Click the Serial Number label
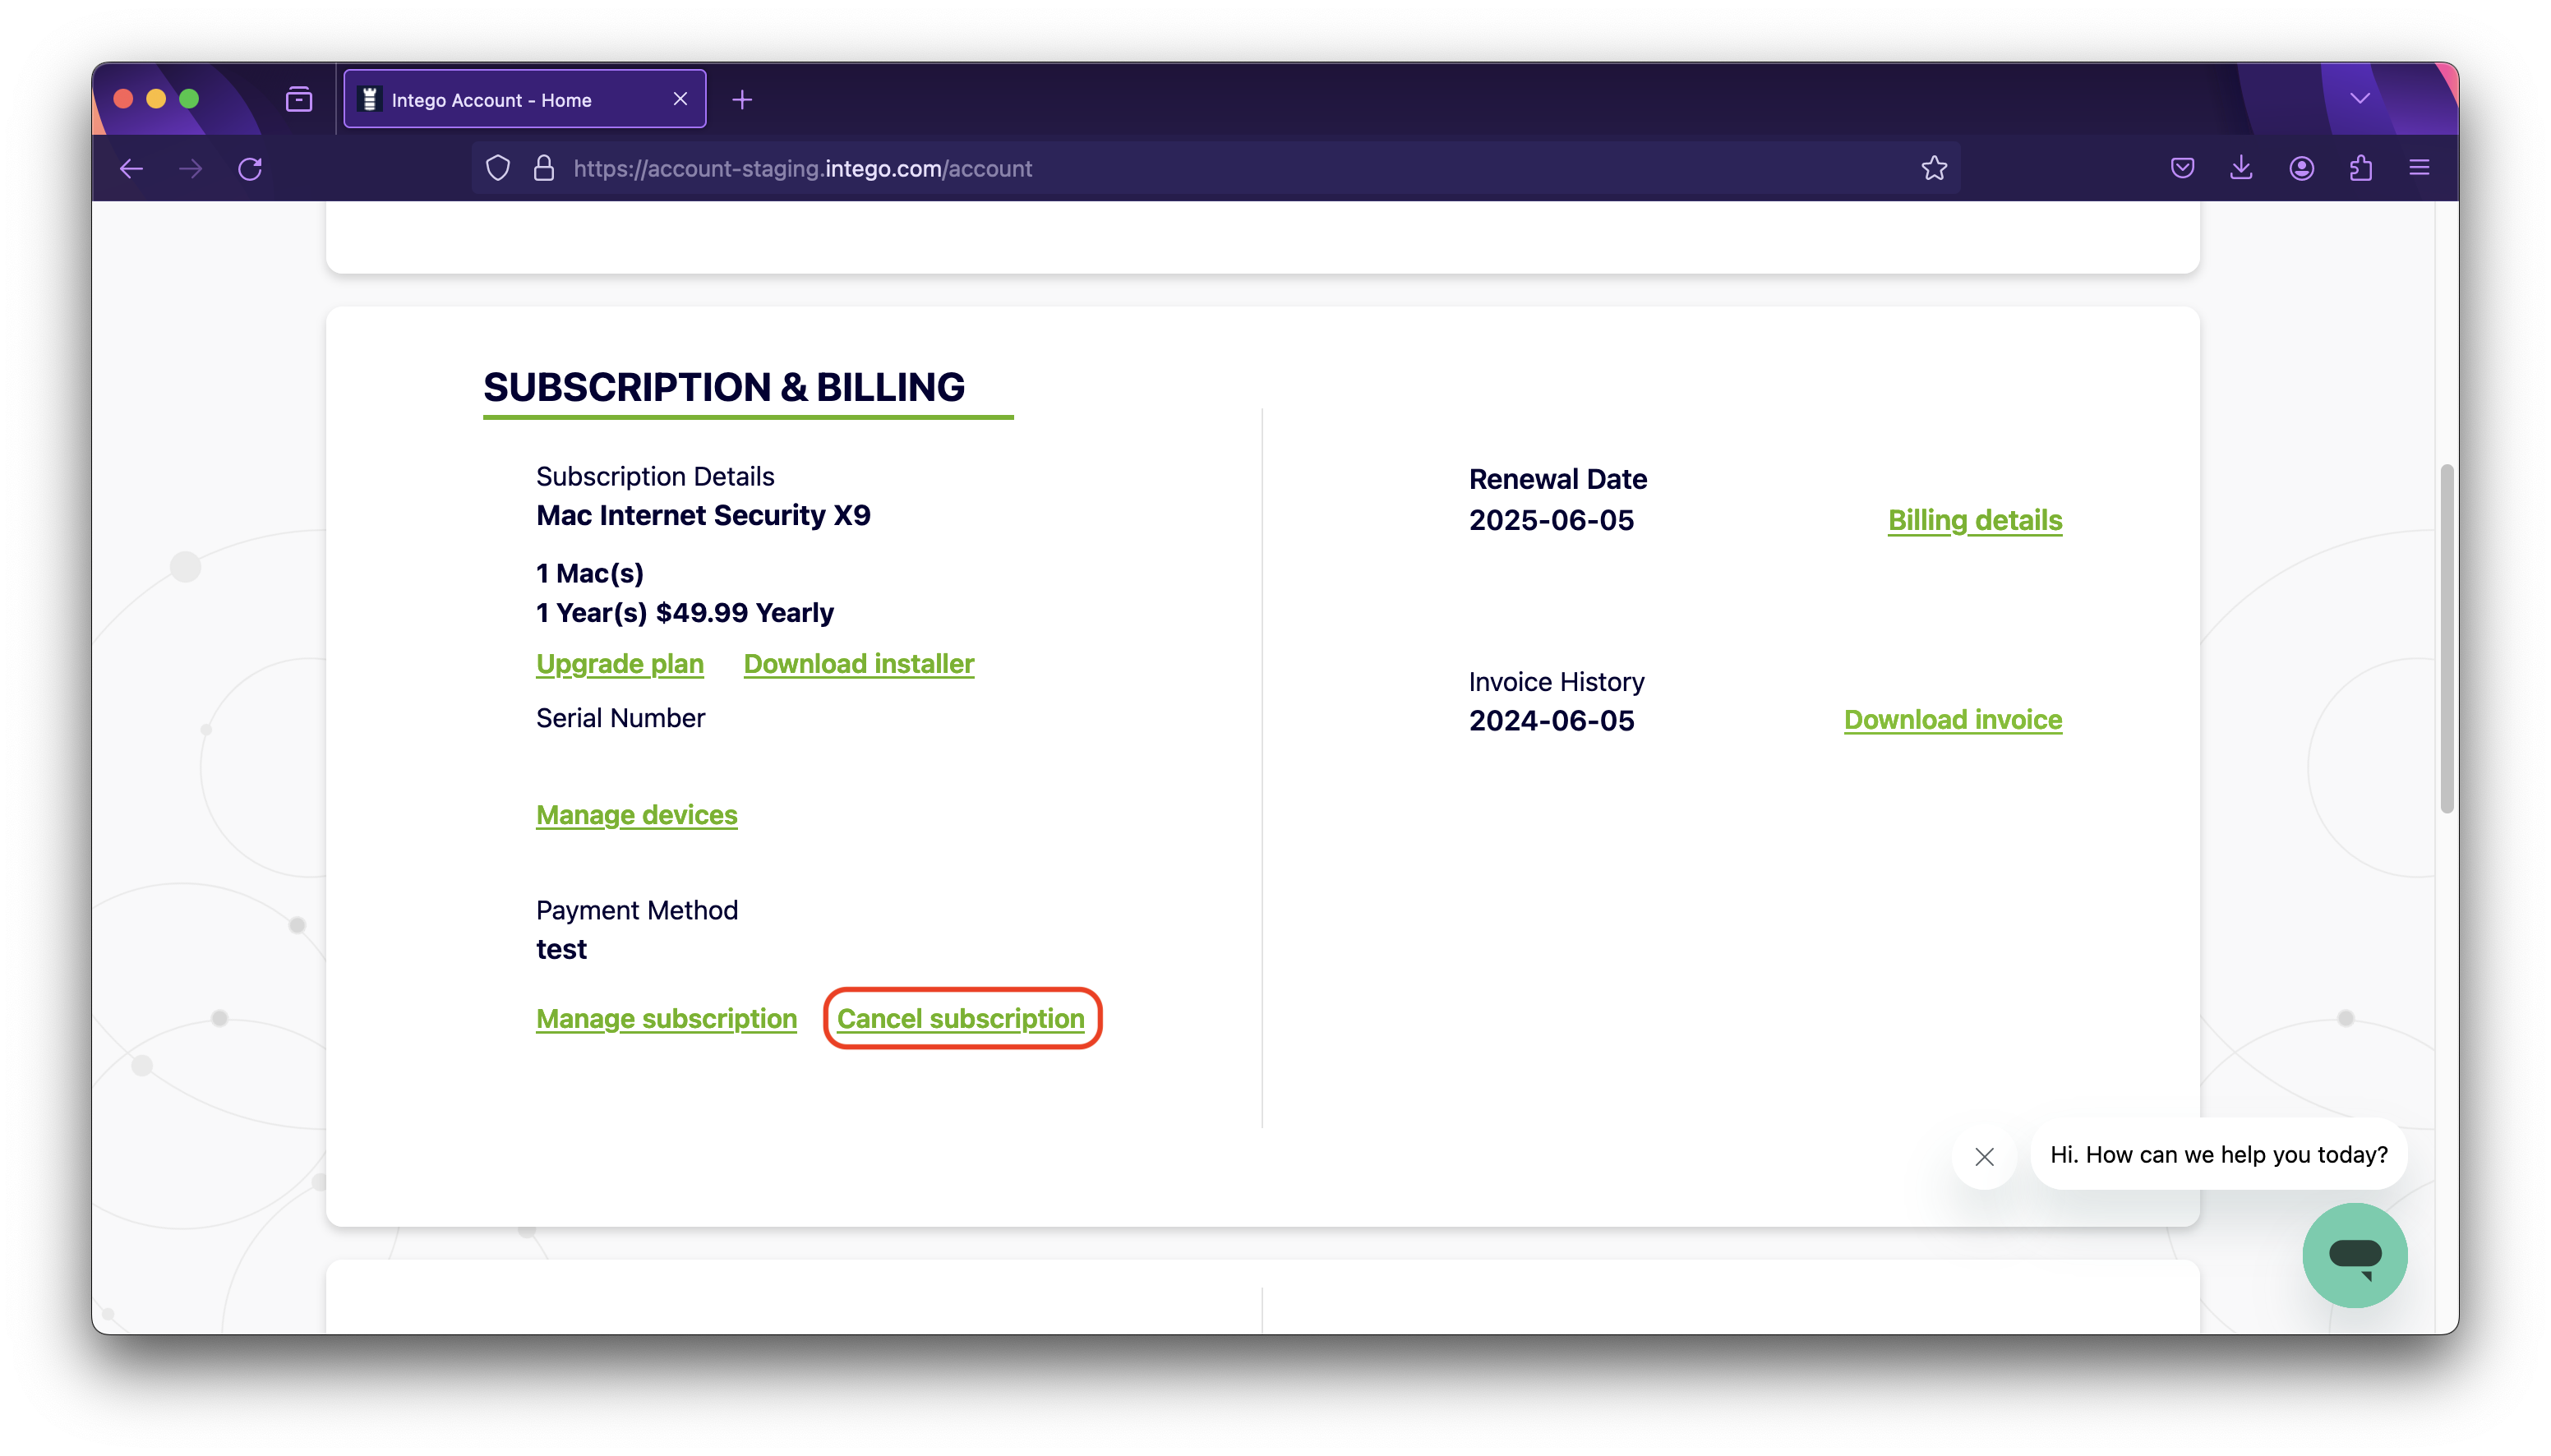The width and height of the screenshot is (2551, 1456). pyautogui.click(x=620, y=718)
